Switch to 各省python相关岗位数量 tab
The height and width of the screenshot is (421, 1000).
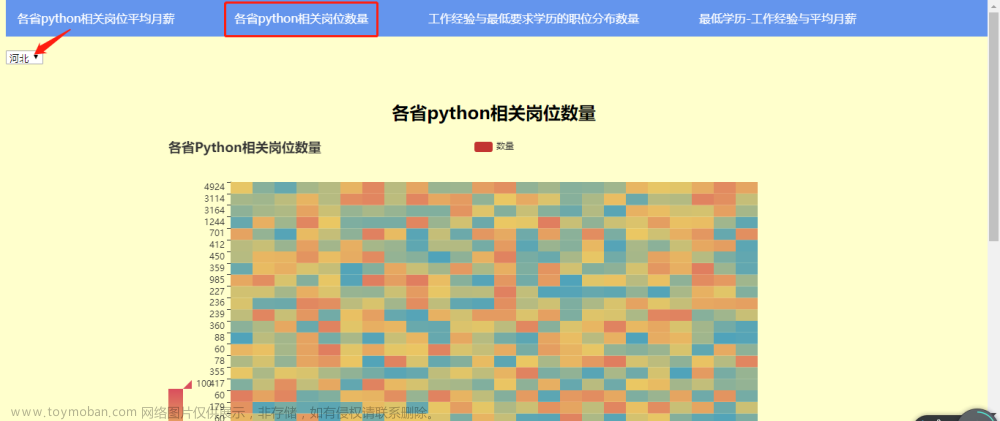click(x=301, y=19)
